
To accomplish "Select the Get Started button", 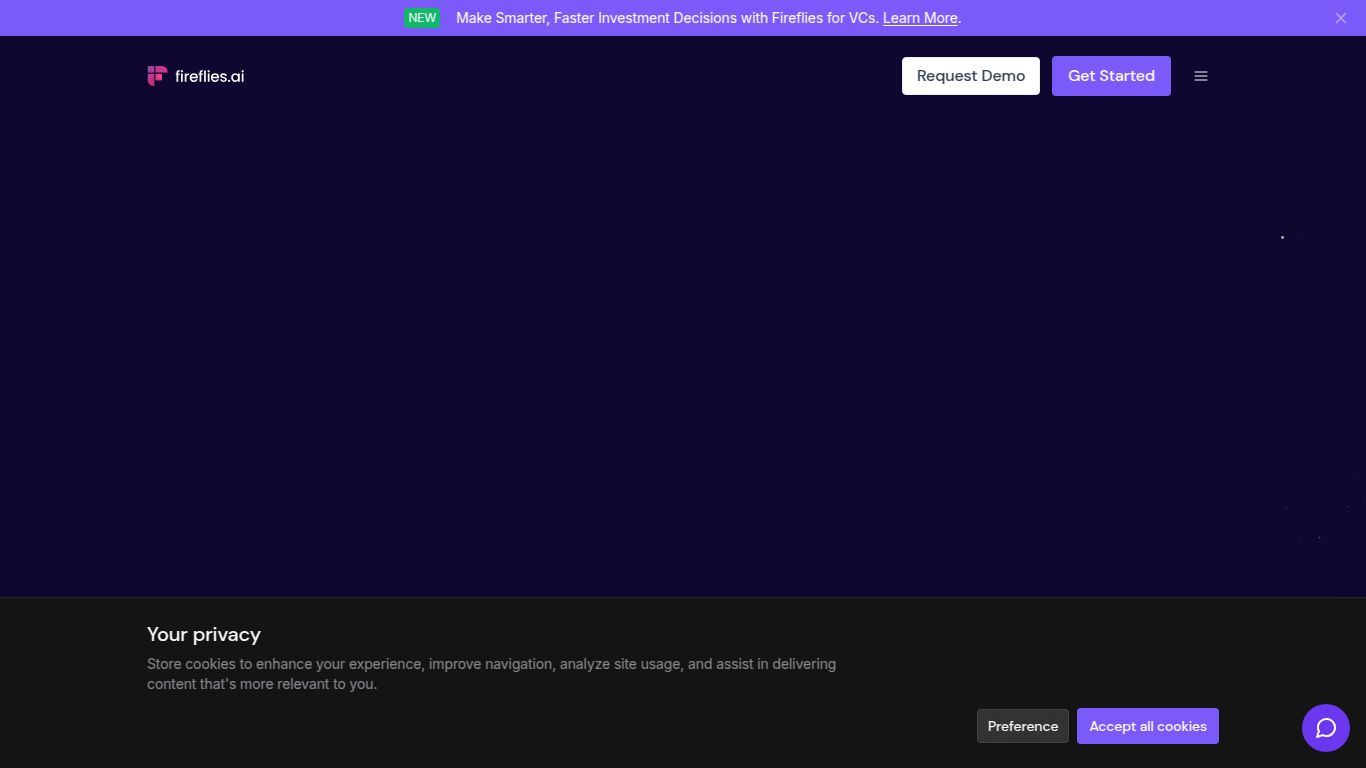I will click(x=1111, y=75).
